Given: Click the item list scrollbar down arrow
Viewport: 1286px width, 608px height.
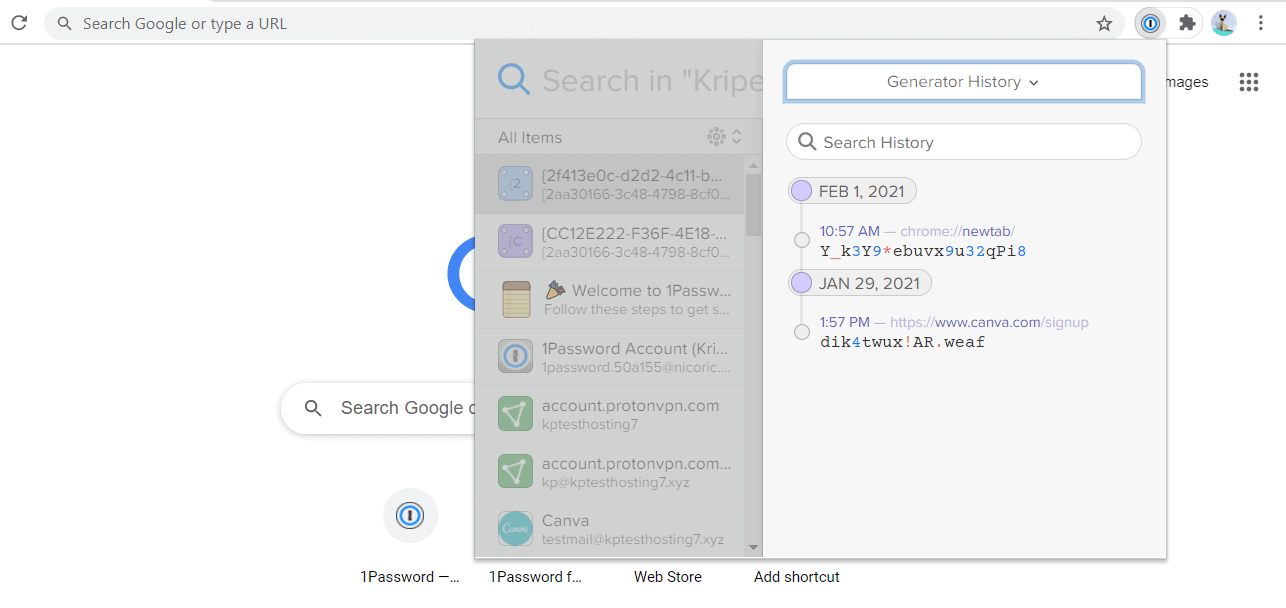Looking at the screenshot, I should [754, 548].
